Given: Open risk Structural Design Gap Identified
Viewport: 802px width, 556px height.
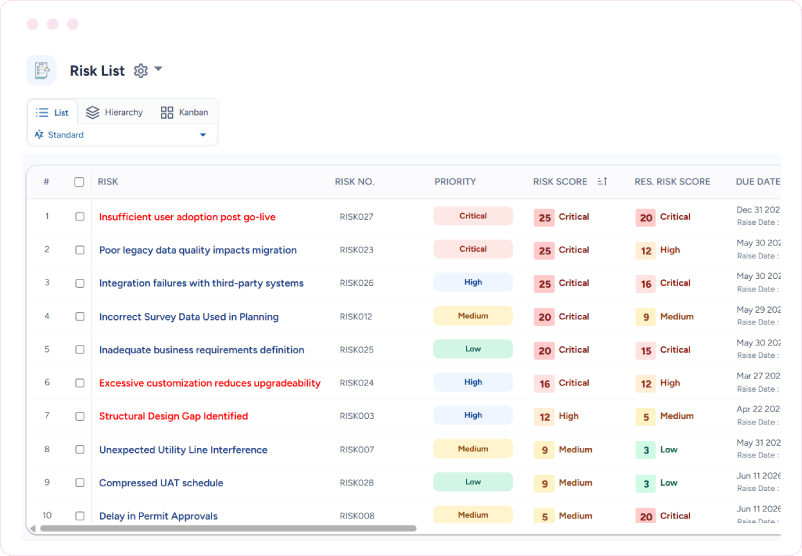Looking at the screenshot, I should coord(173,416).
